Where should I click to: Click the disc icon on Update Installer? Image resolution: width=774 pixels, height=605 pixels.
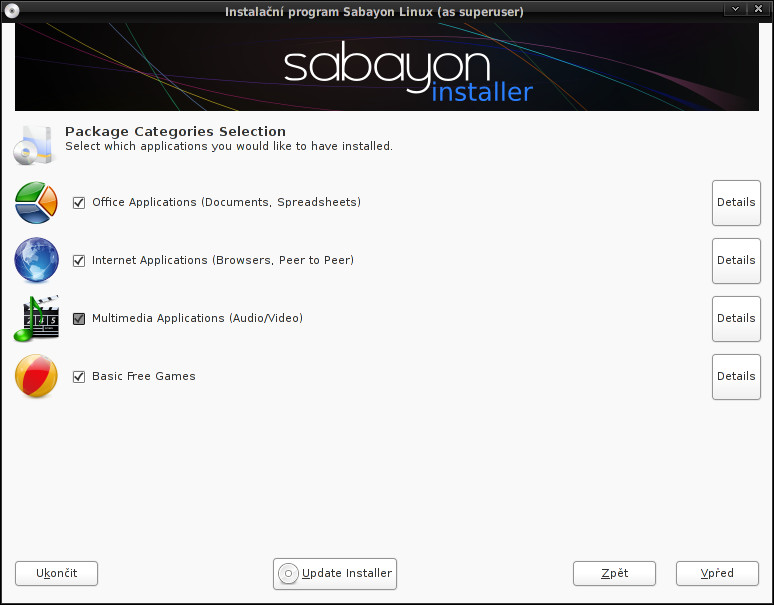[x=288, y=573]
